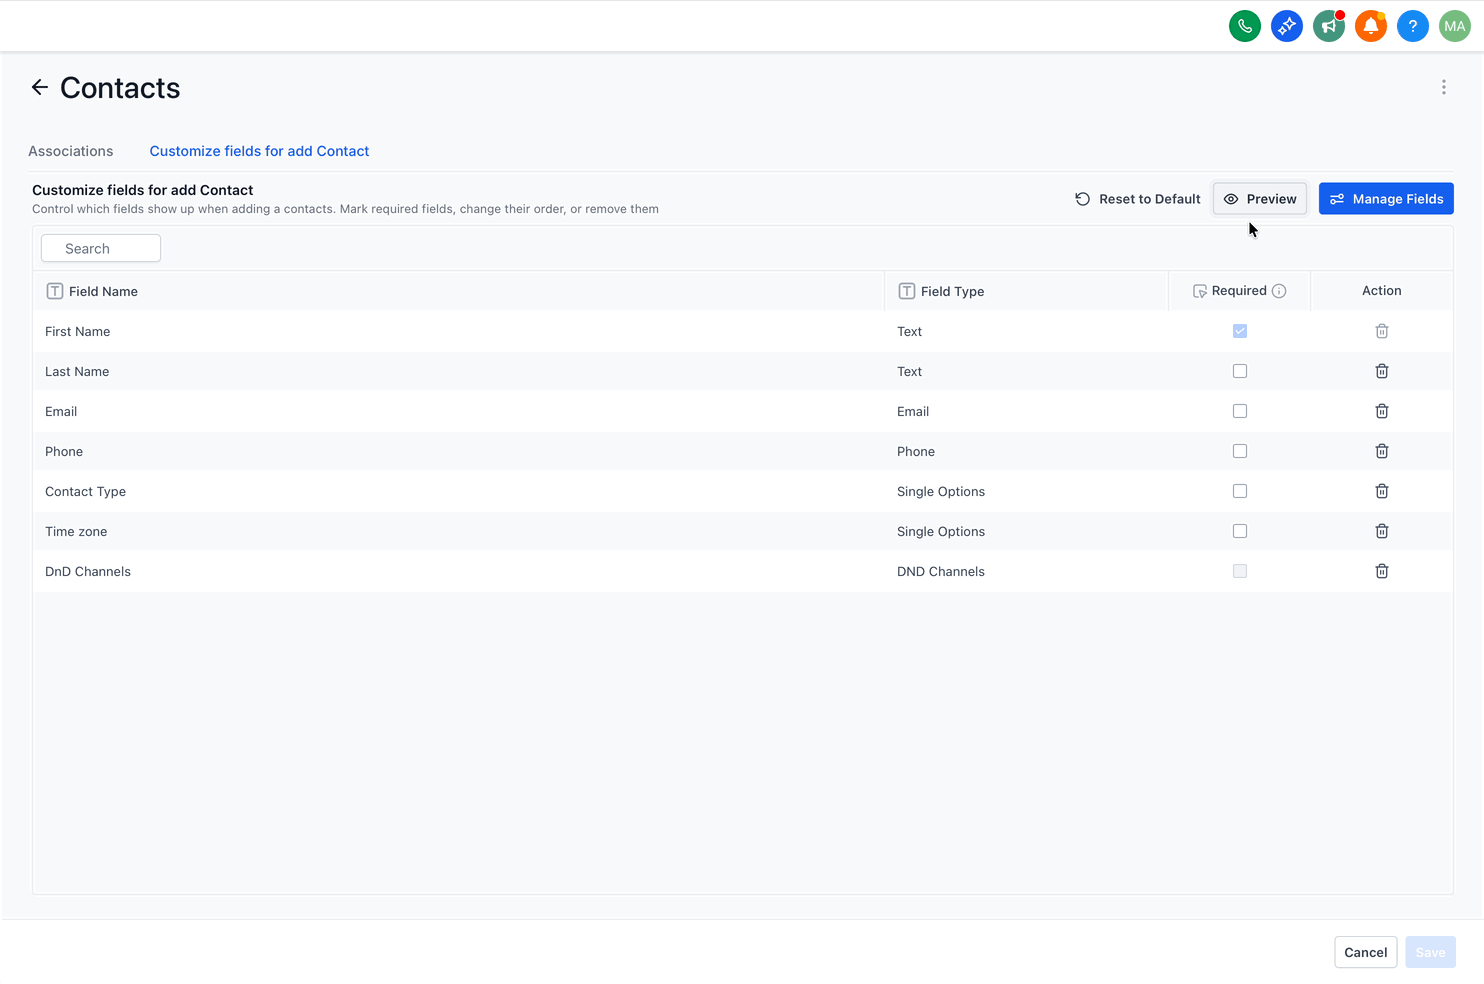Delete the Time zone field
This screenshot has height=984, width=1484.
pos(1382,531)
